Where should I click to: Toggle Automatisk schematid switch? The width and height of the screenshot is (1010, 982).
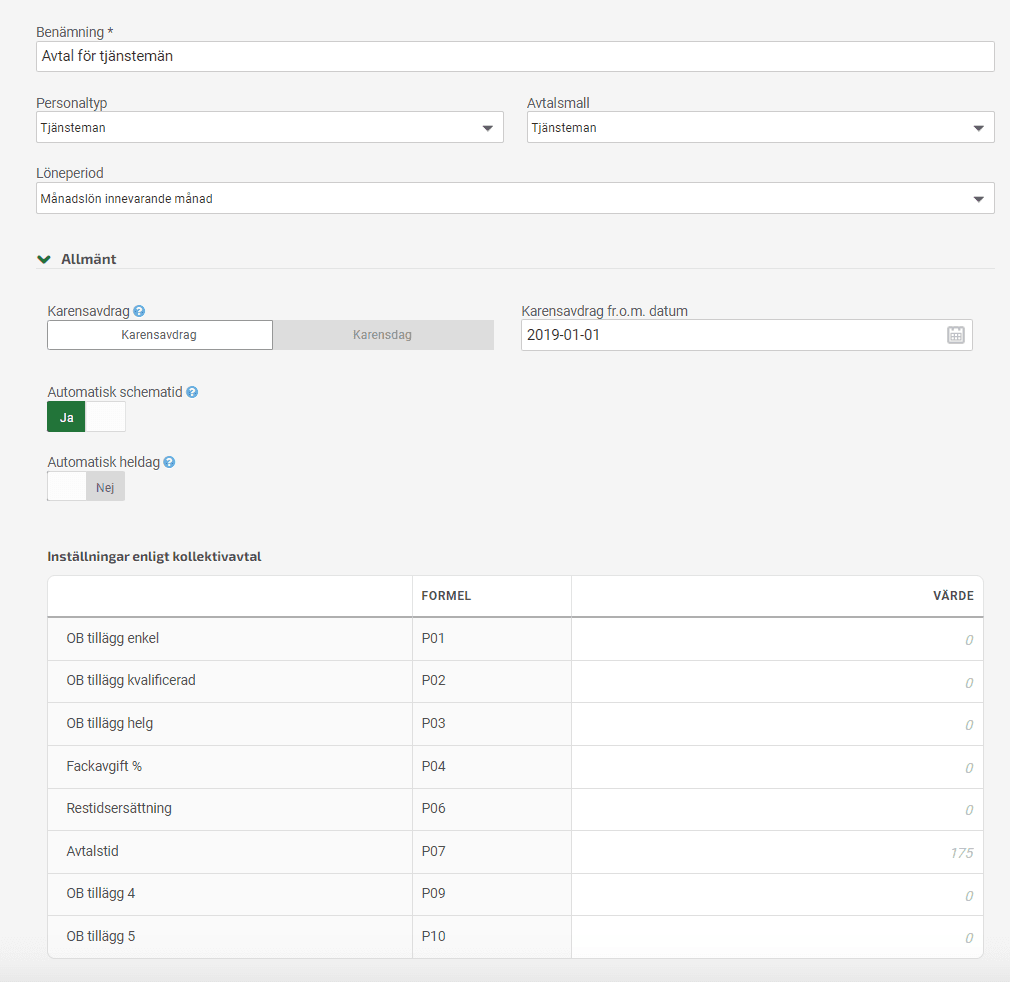click(x=86, y=417)
